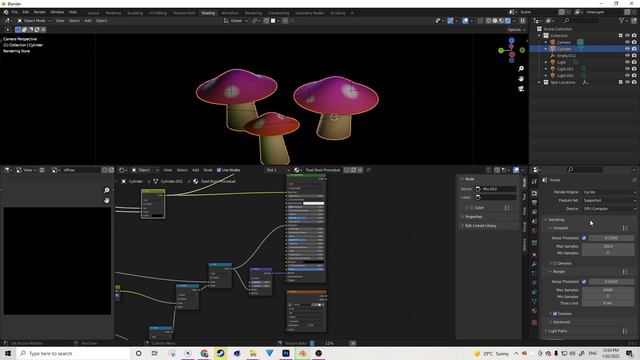Open Blender icon in the taskbar

click(302, 353)
